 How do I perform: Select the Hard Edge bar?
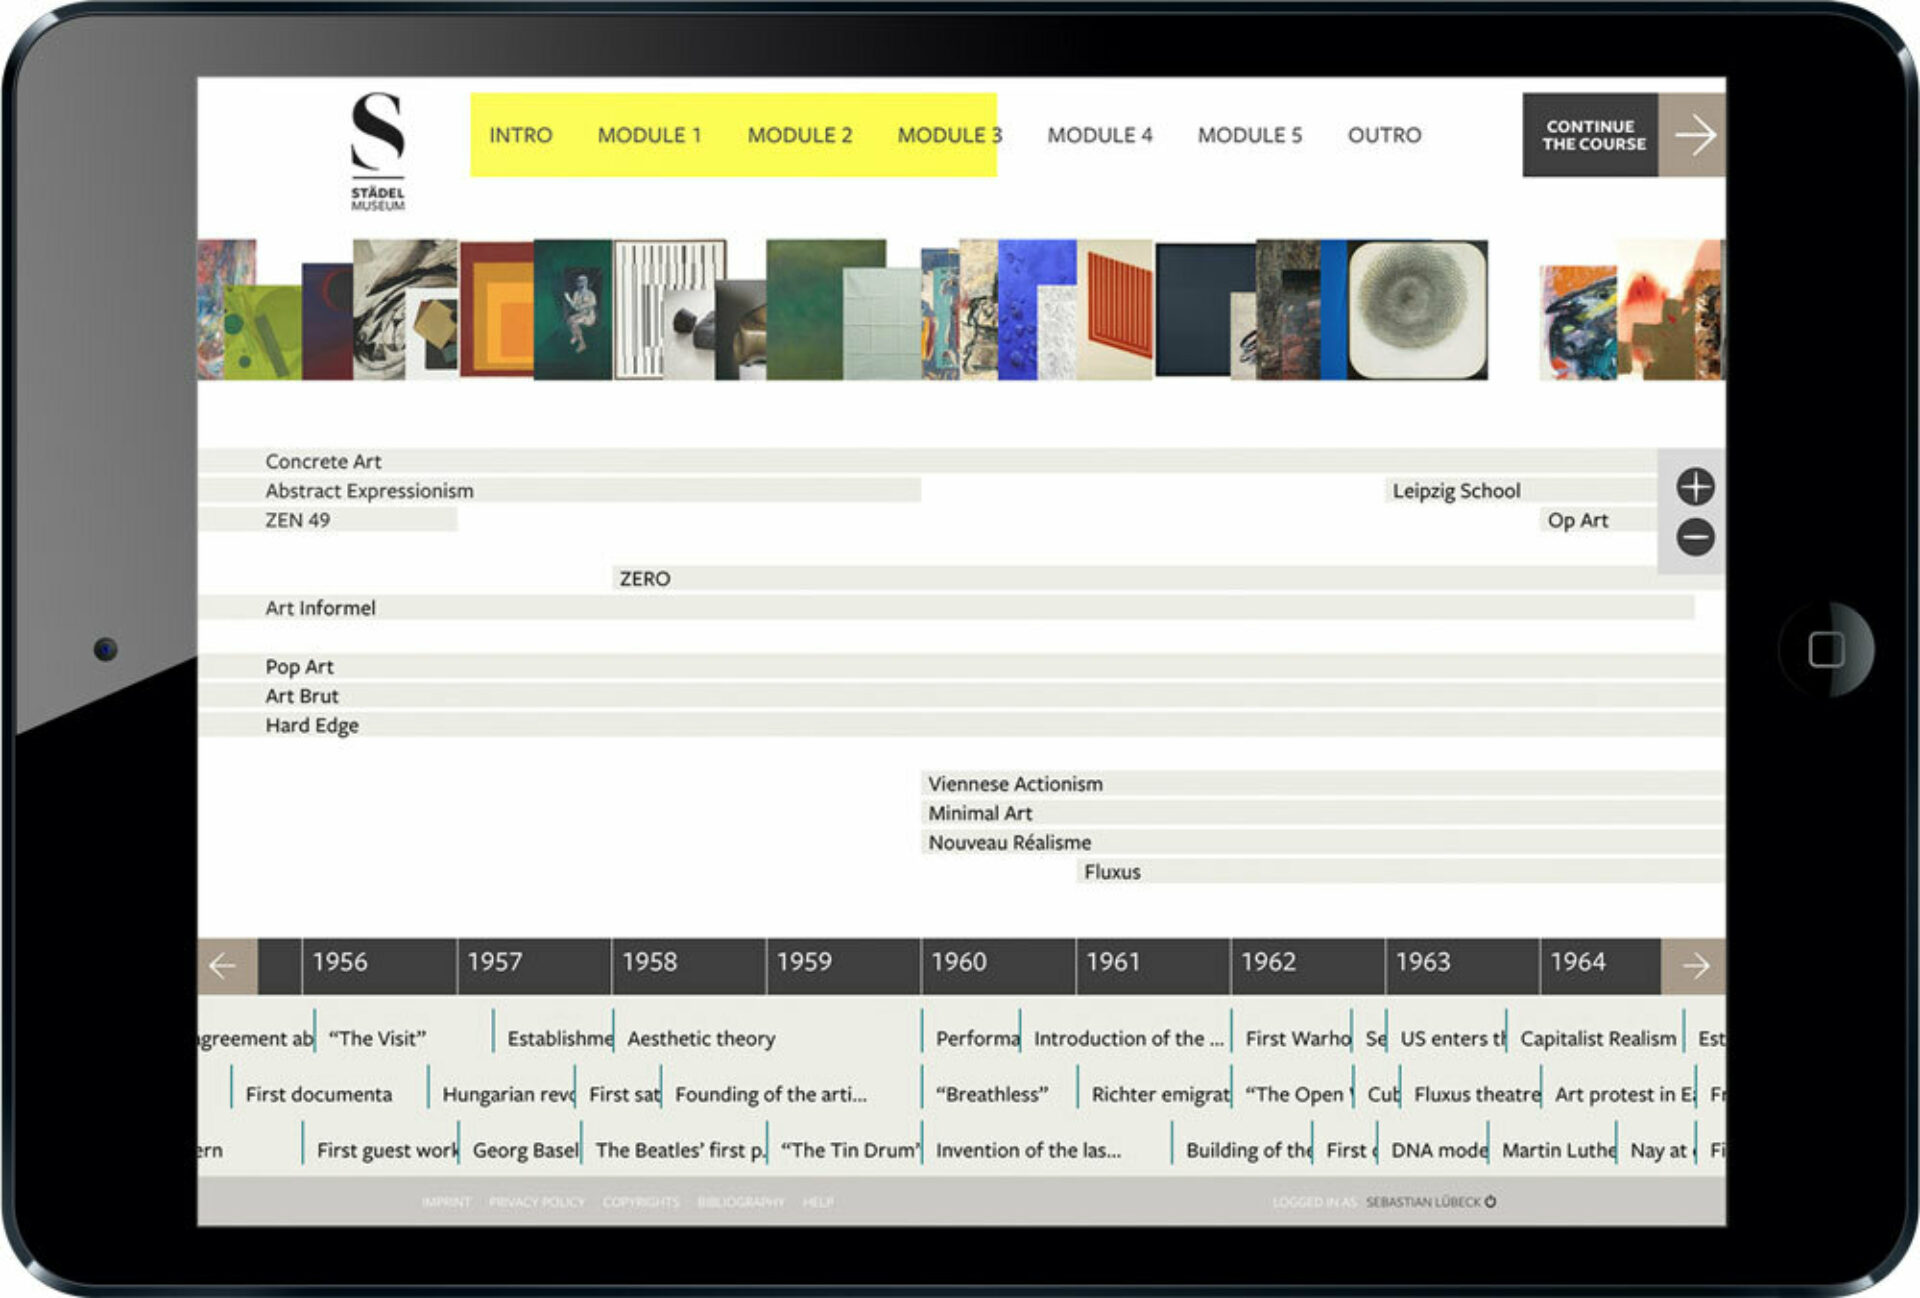point(961,725)
